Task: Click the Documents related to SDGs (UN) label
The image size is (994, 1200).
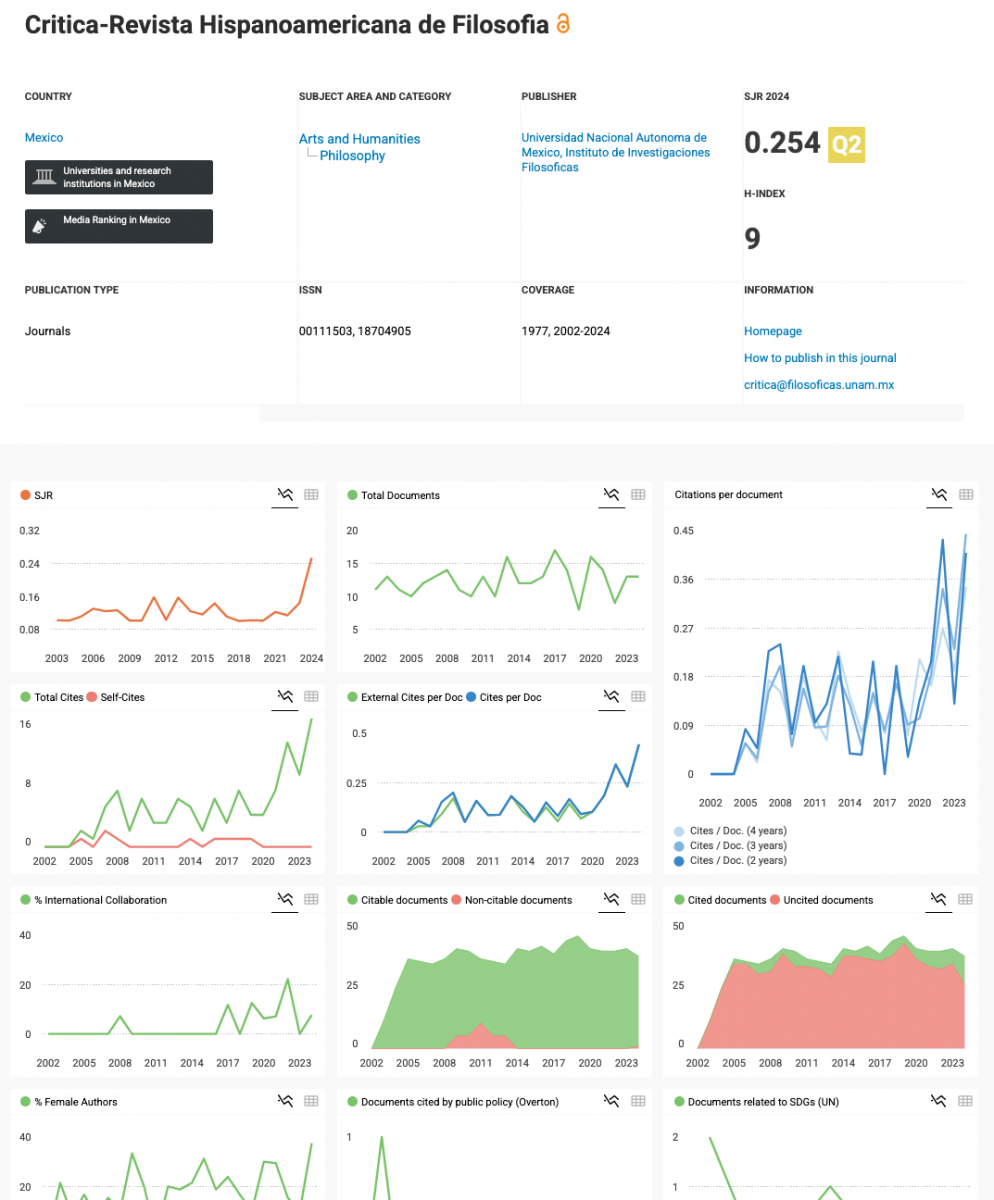Action: 763,1102
